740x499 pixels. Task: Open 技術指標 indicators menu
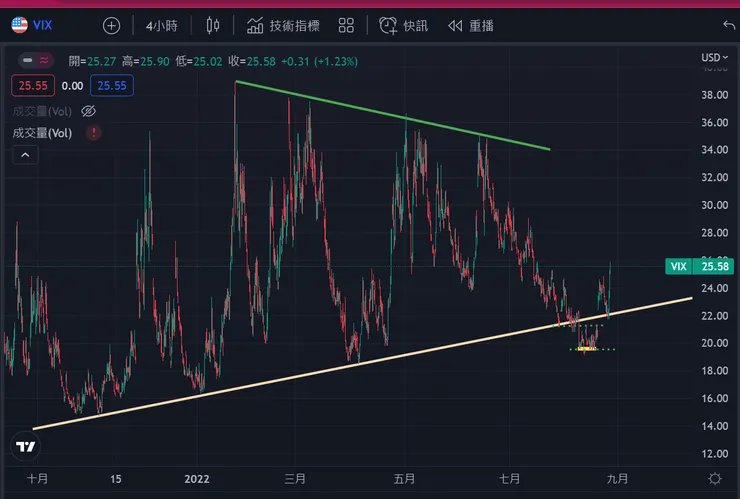point(283,25)
